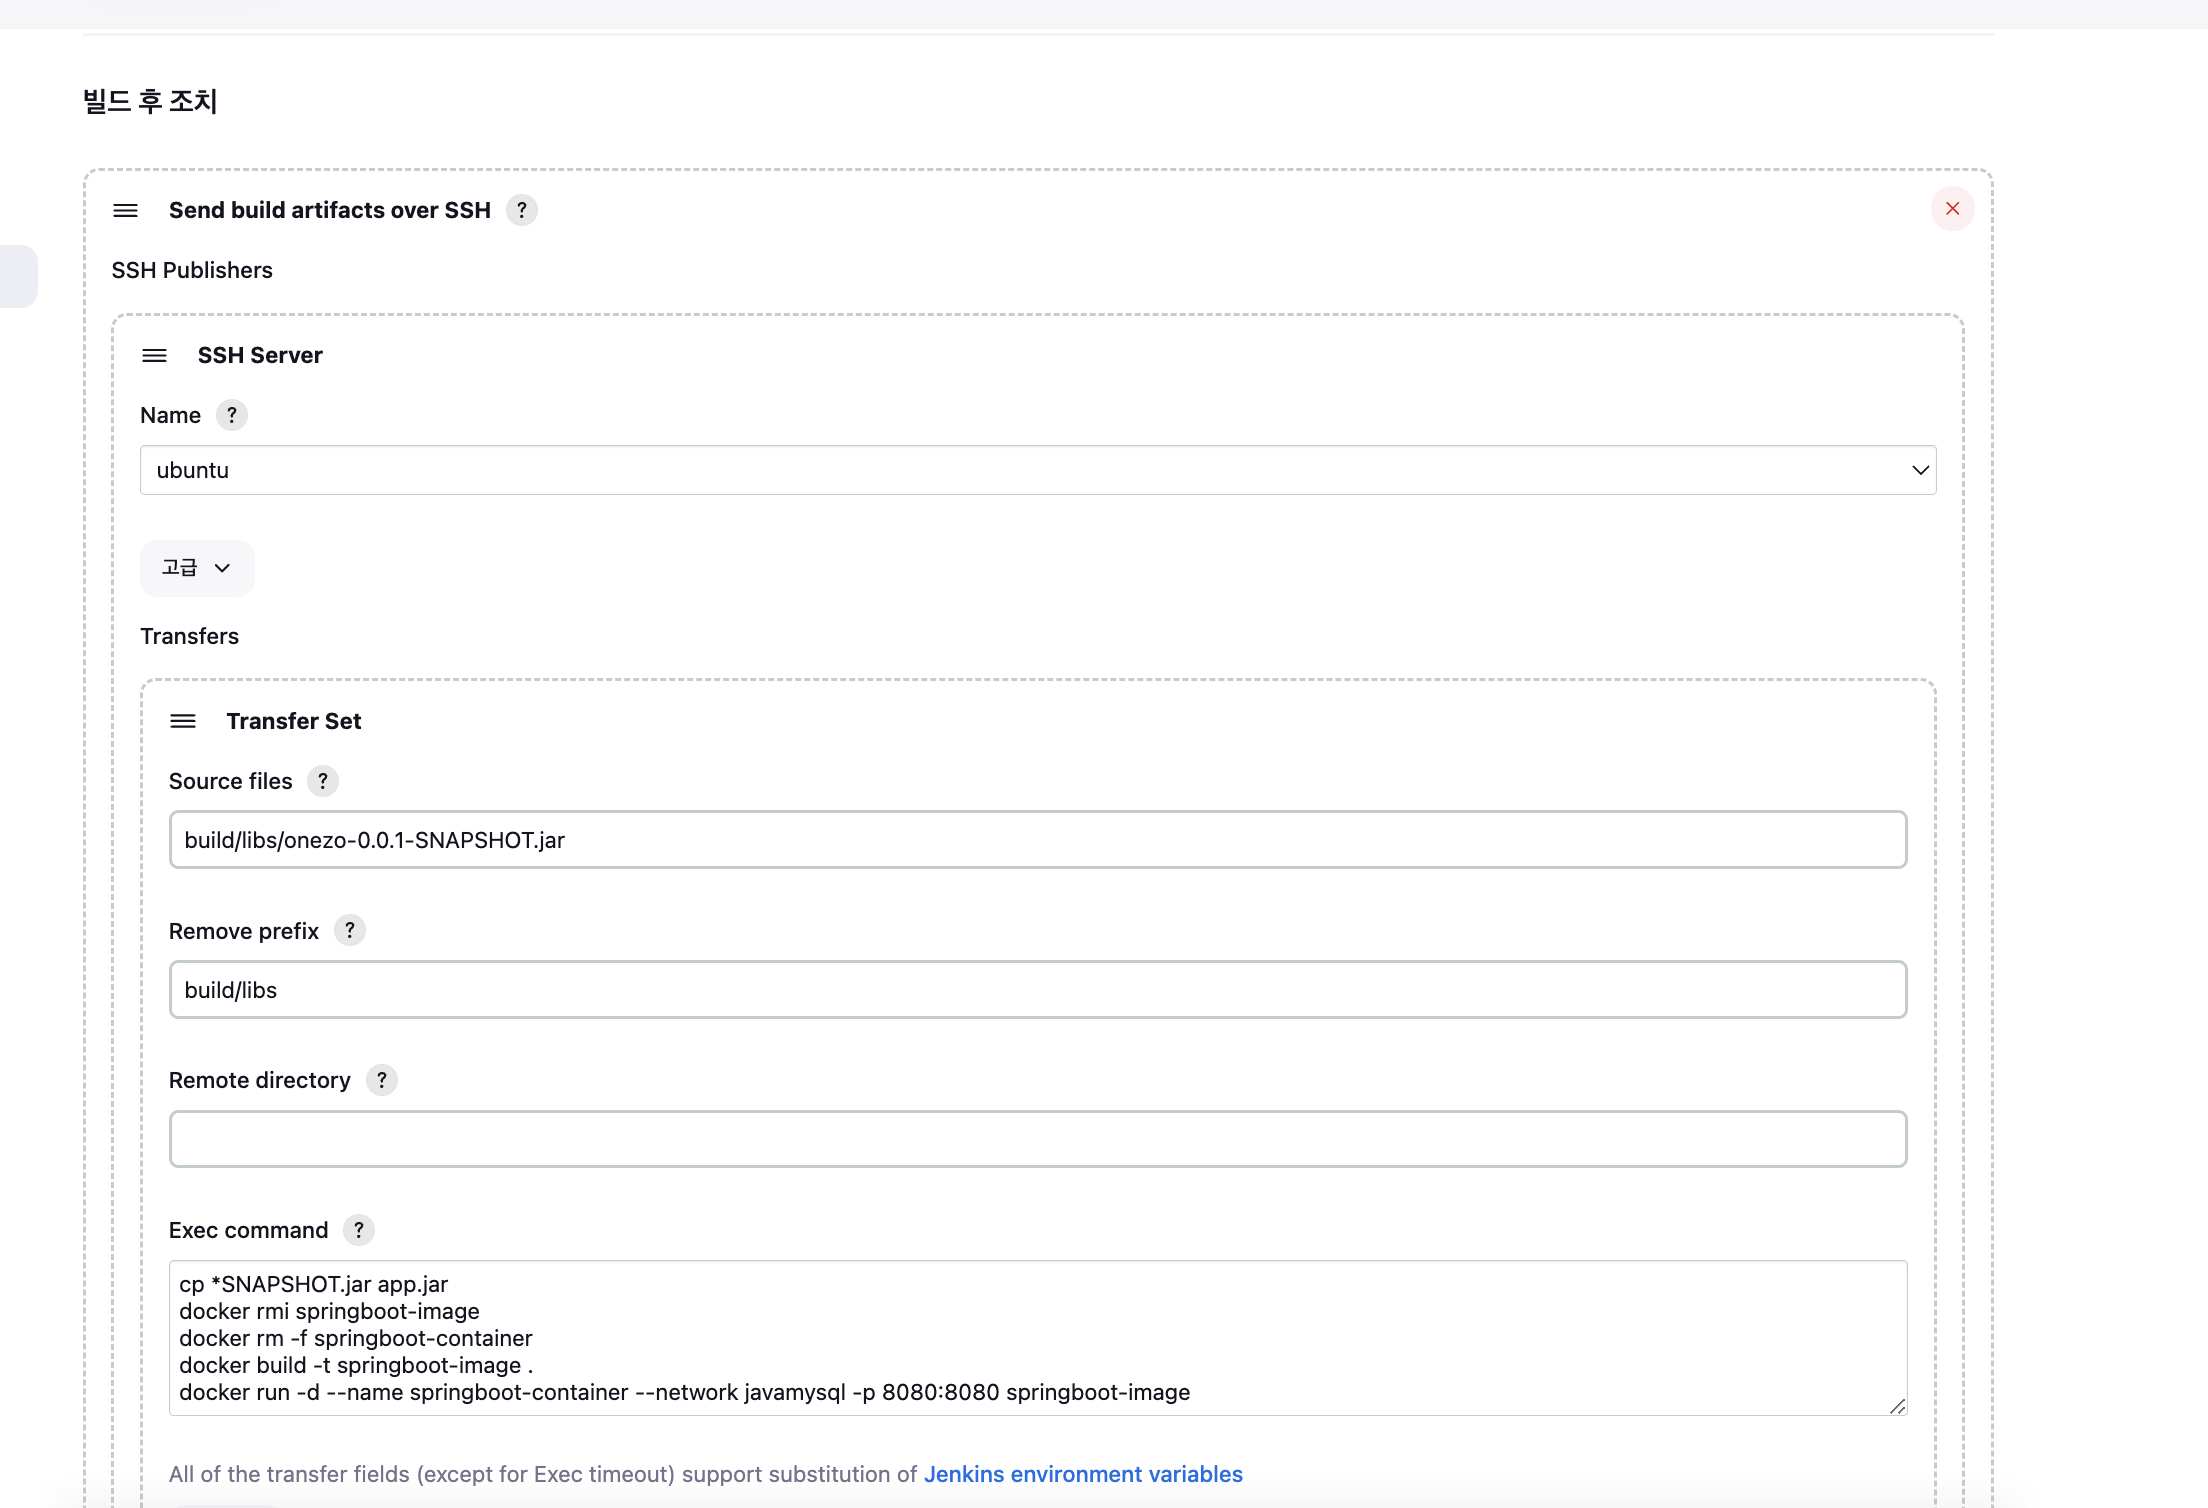Open help for Send build artifacts over SSH
The image size is (2208, 1508).
click(522, 210)
